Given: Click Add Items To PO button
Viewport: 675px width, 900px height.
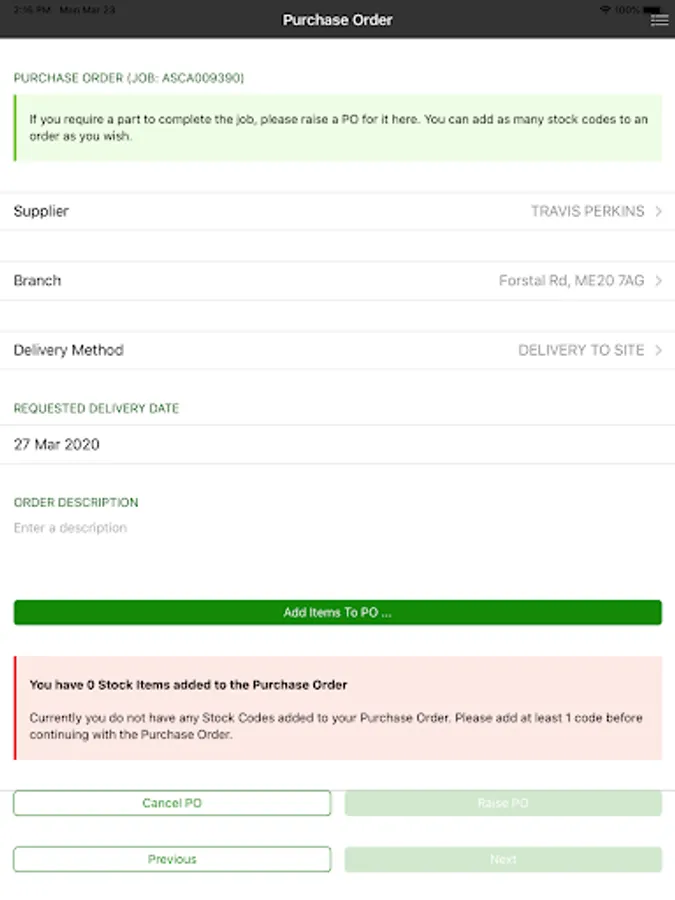Looking at the screenshot, I should (338, 612).
